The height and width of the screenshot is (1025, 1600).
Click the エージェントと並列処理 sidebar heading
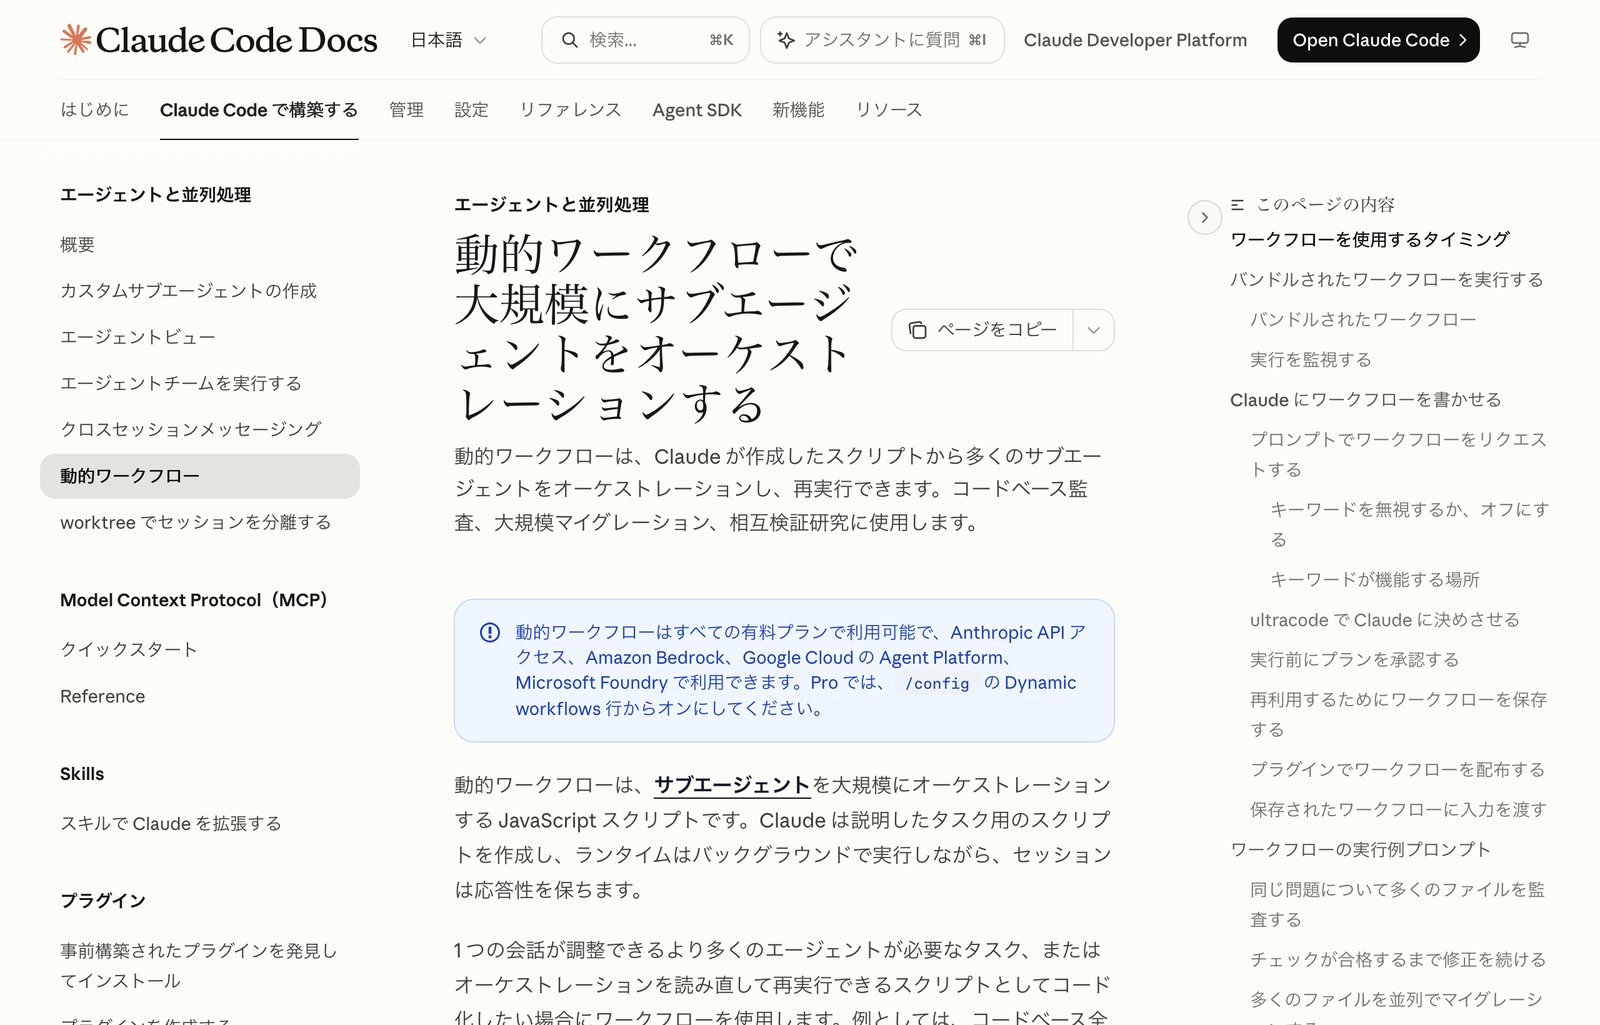[156, 195]
